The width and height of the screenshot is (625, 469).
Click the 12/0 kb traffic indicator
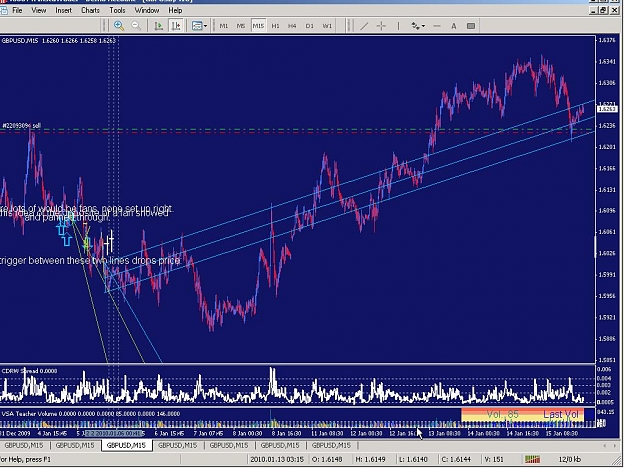click(570, 459)
